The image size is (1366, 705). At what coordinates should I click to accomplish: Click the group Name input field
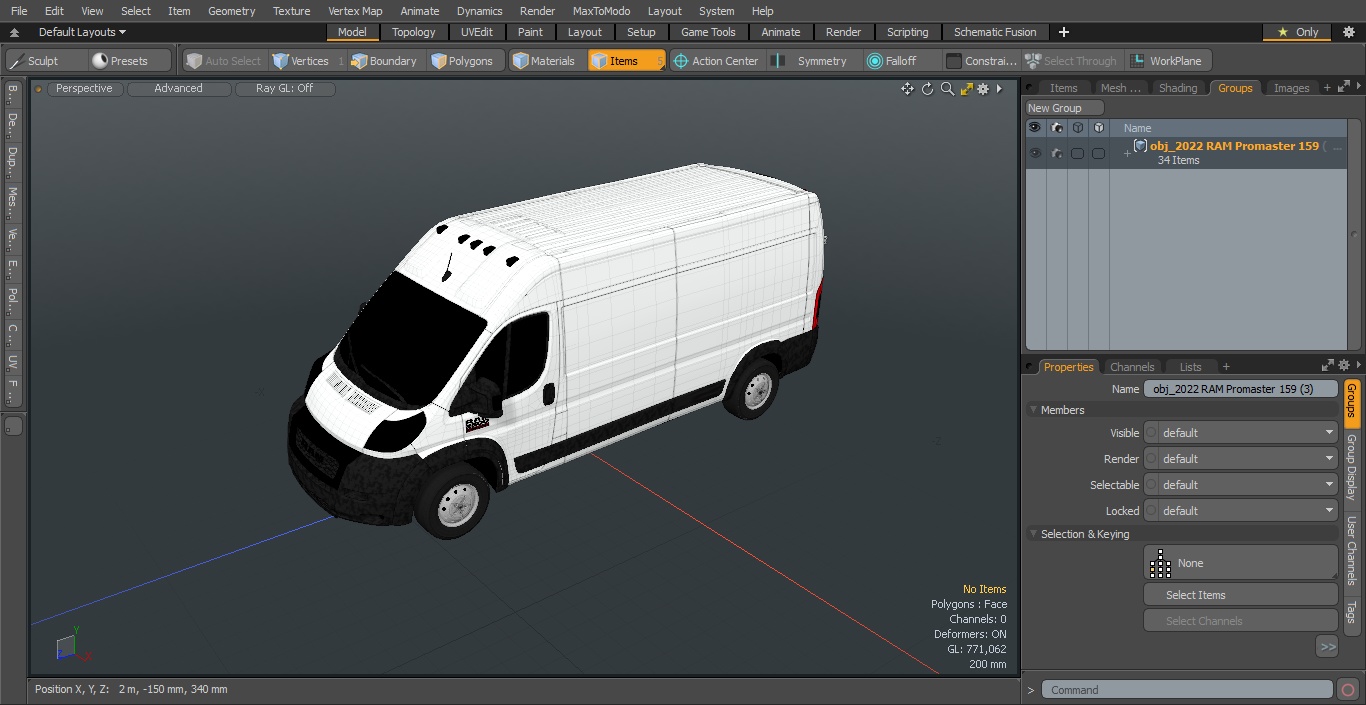coord(1240,389)
